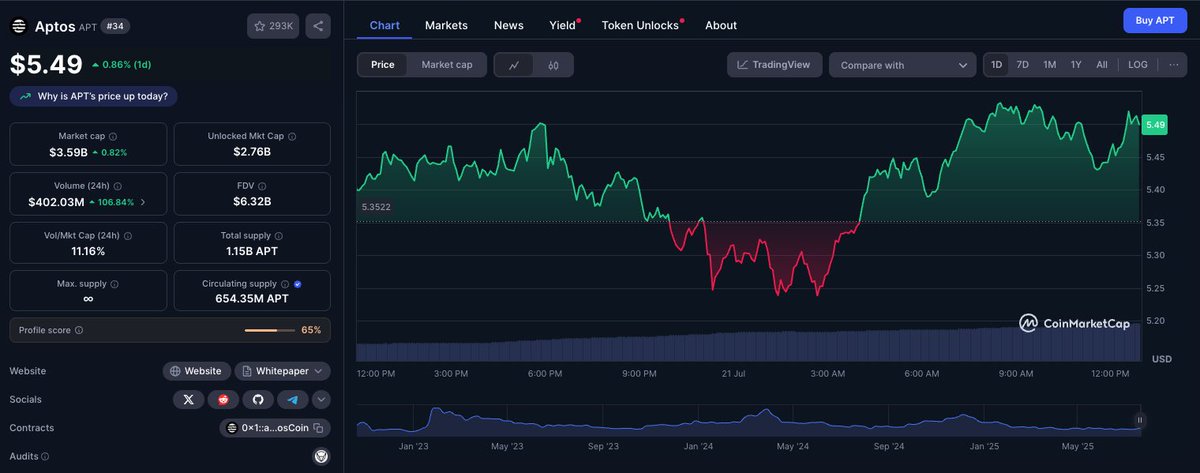The image size is (1200, 473).
Task: Open the Markets tab
Action: click(x=446, y=25)
